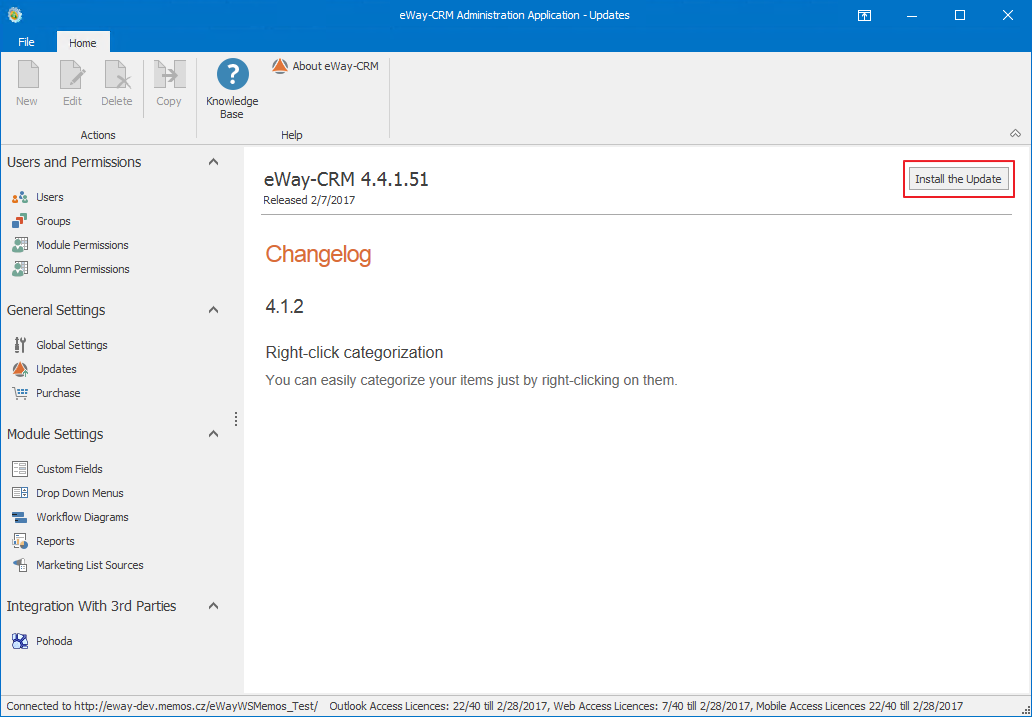Collapse the Module Settings group
This screenshot has width=1032, height=717.
tap(213, 434)
